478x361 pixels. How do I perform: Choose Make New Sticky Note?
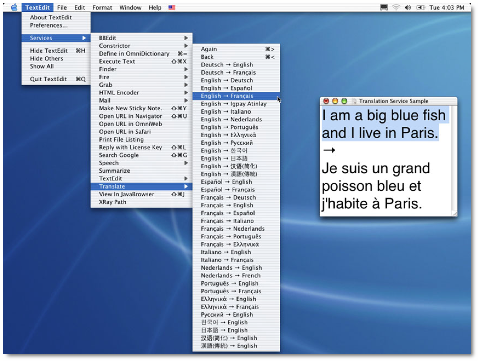click(x=141, y=108)
